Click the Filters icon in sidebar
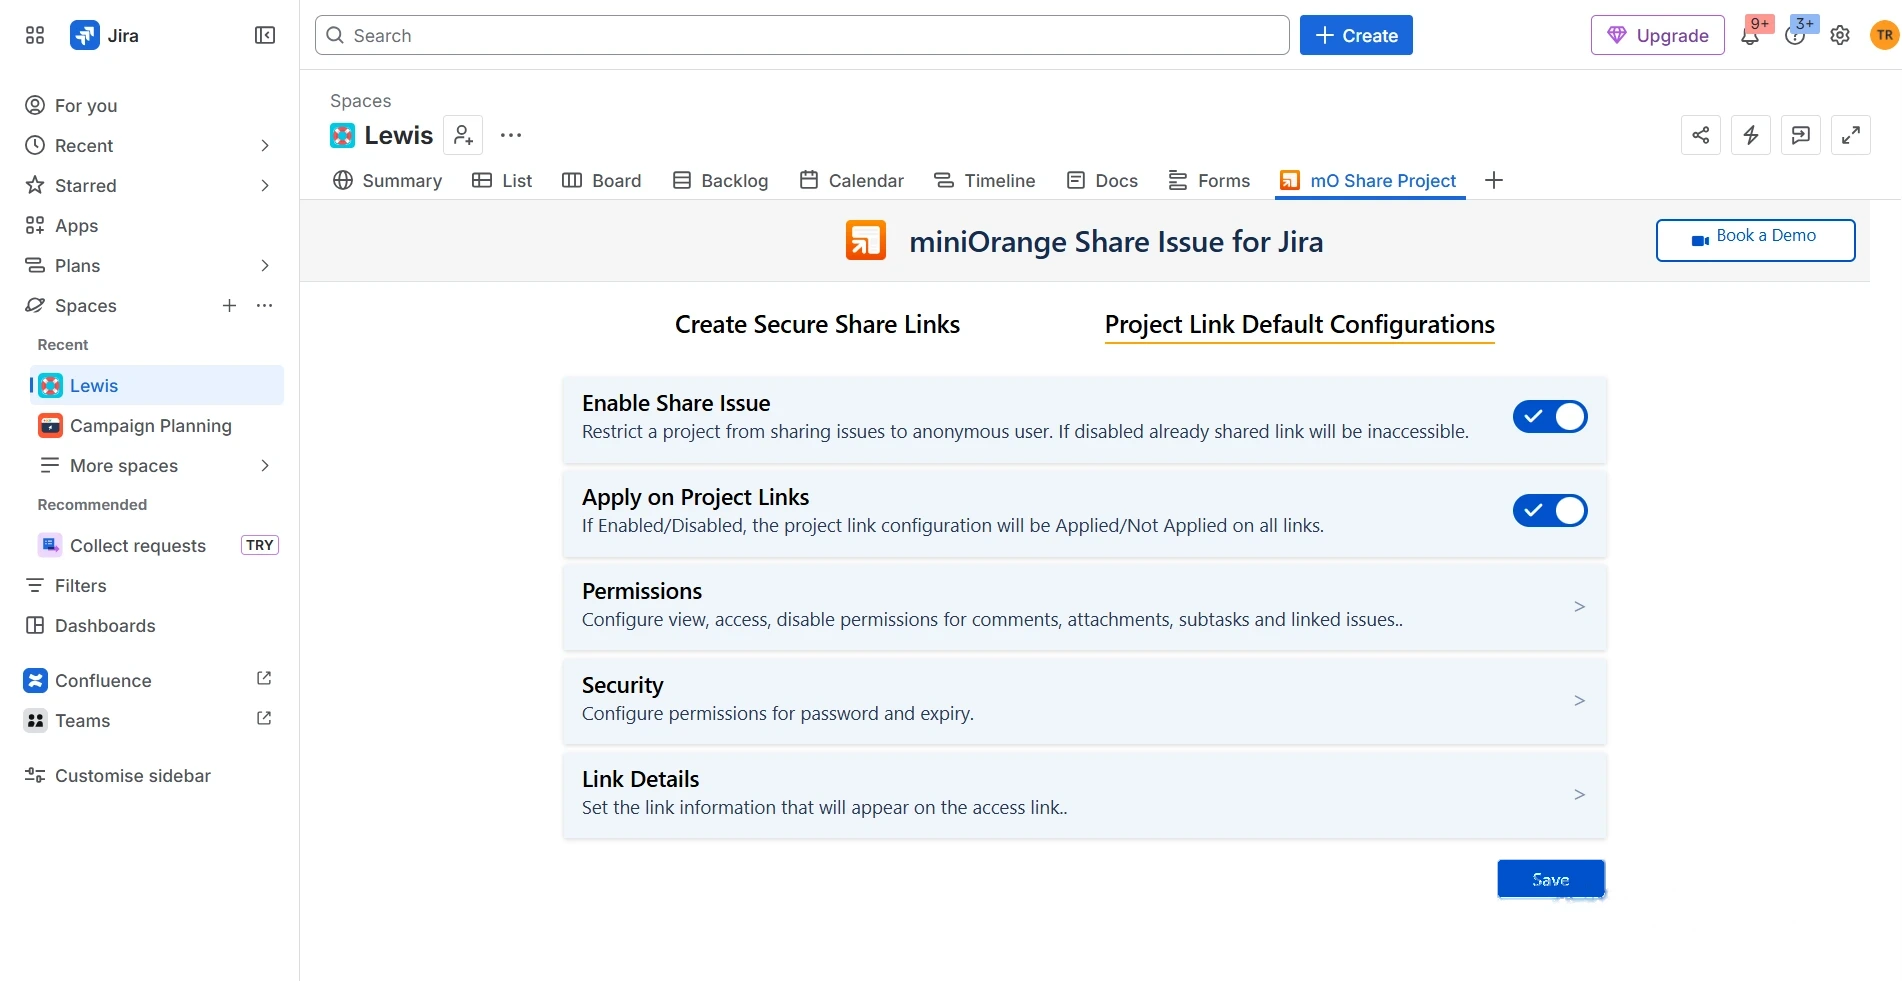The image size is (1902, 981). pos(35,585)
